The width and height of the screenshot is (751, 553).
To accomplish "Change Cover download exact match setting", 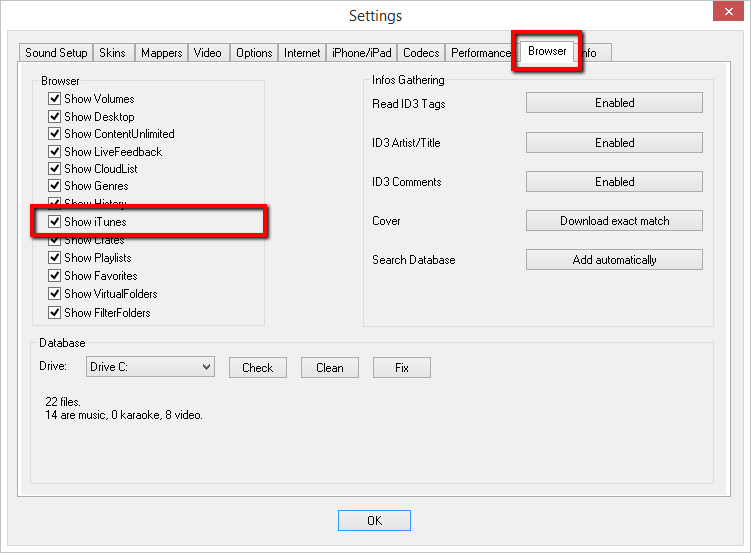I will 614,221.
